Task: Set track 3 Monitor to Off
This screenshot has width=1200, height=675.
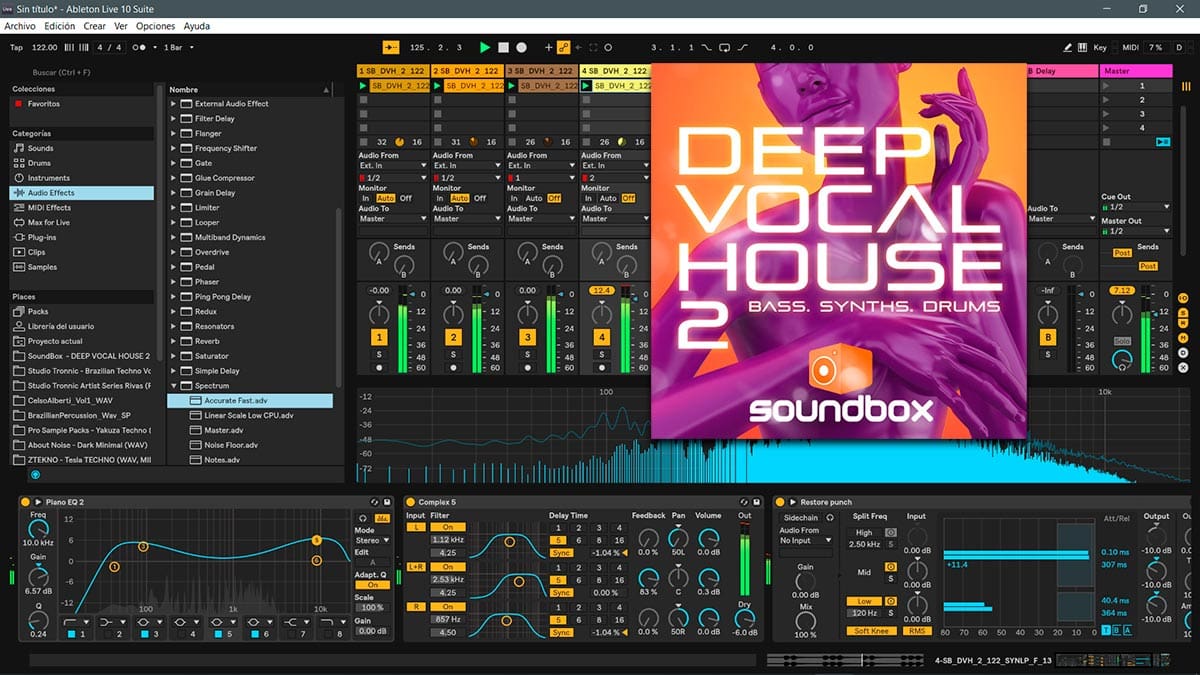Action: (x=554, y=198)
